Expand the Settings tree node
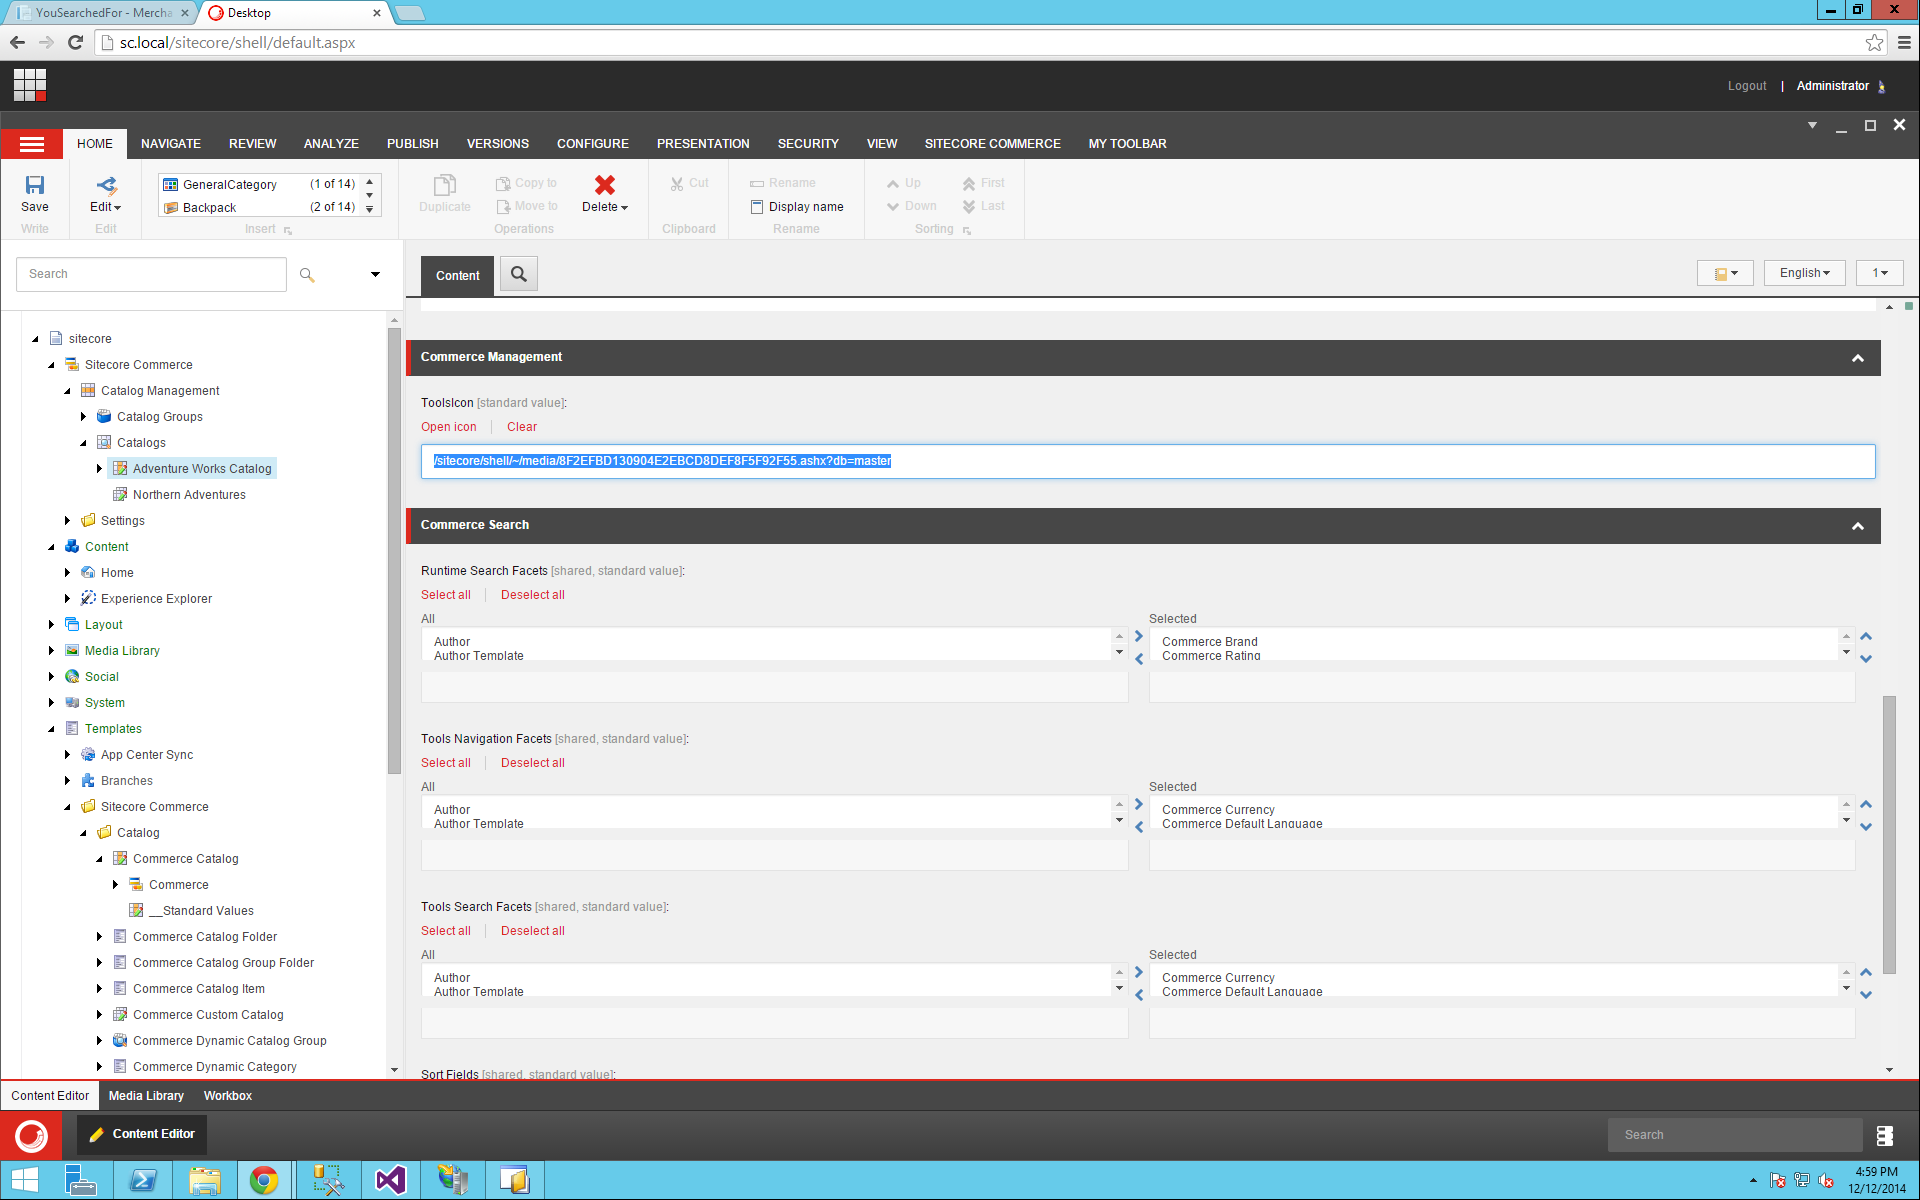This screenshot has height=1200, width=1920. point(66,520)
